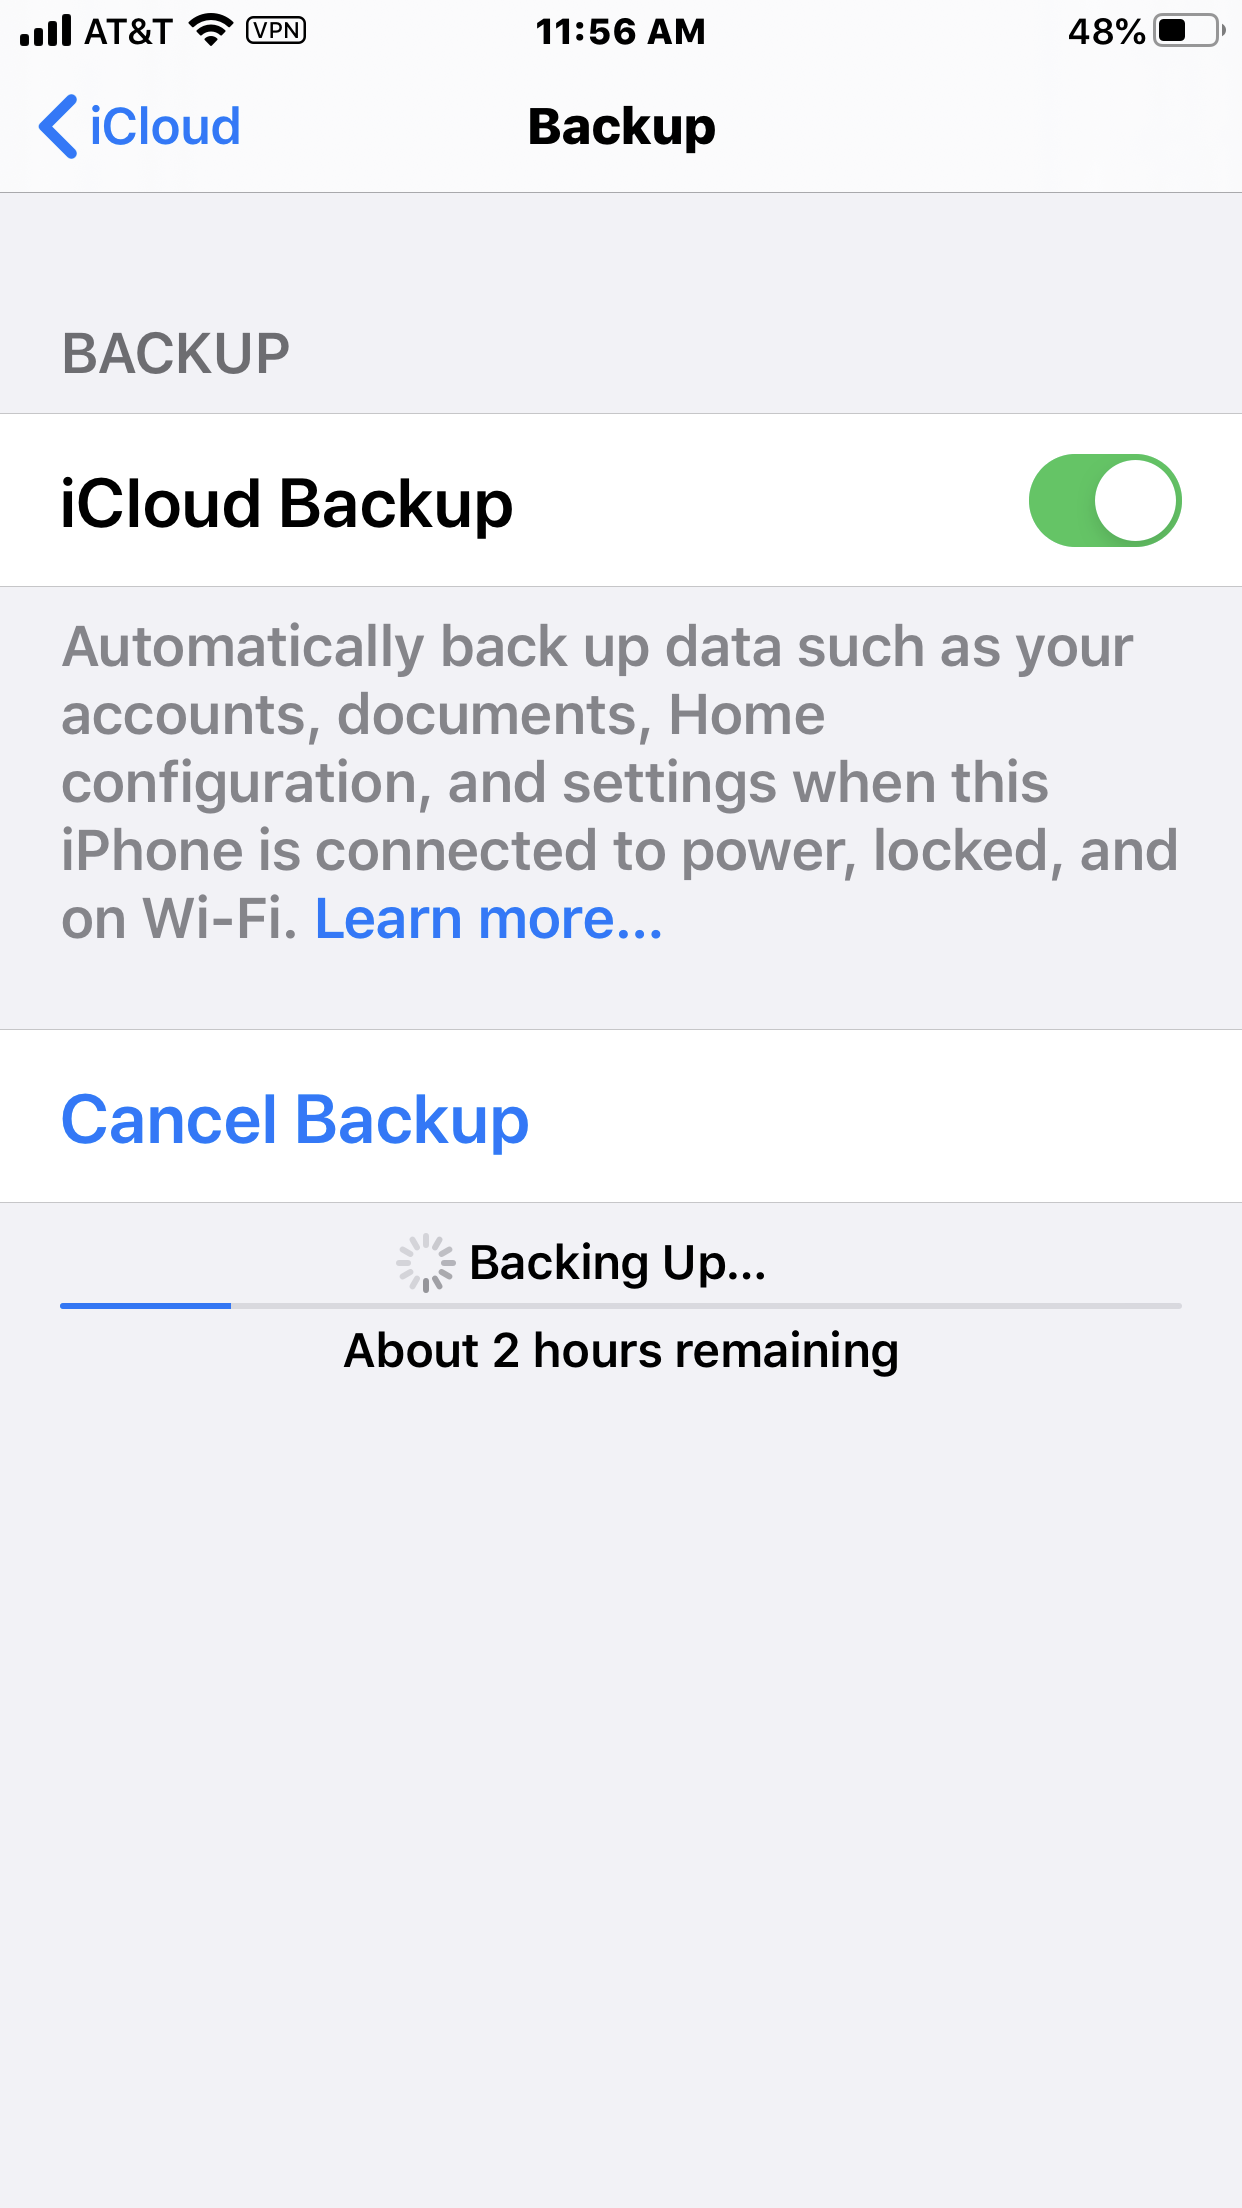Go back to iCloud settings
The image size is (1242, 2208).
140,127
